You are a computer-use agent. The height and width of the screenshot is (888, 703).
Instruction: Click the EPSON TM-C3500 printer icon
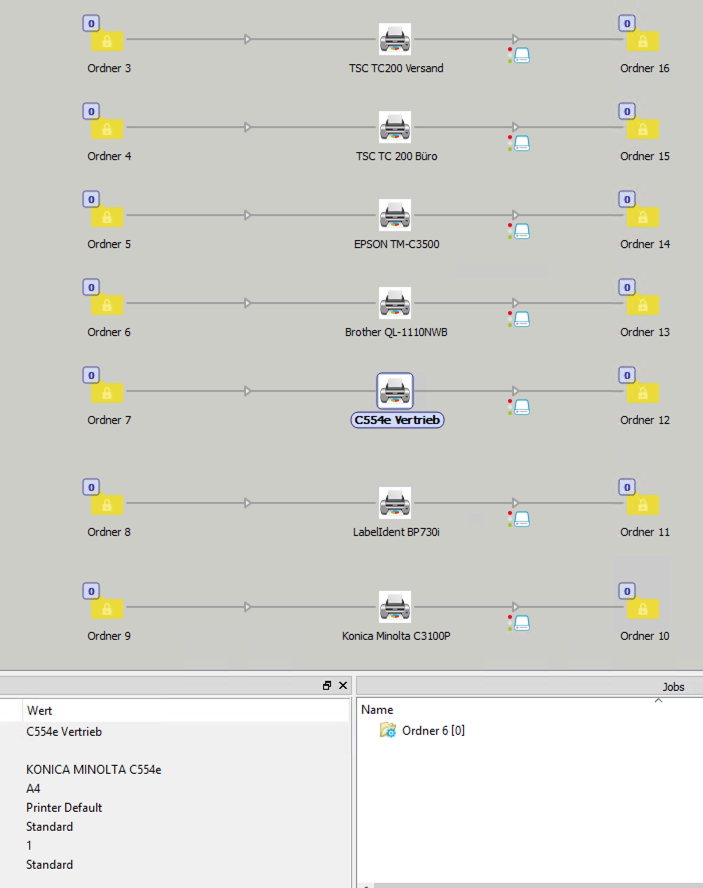click(x=395, y=216)
